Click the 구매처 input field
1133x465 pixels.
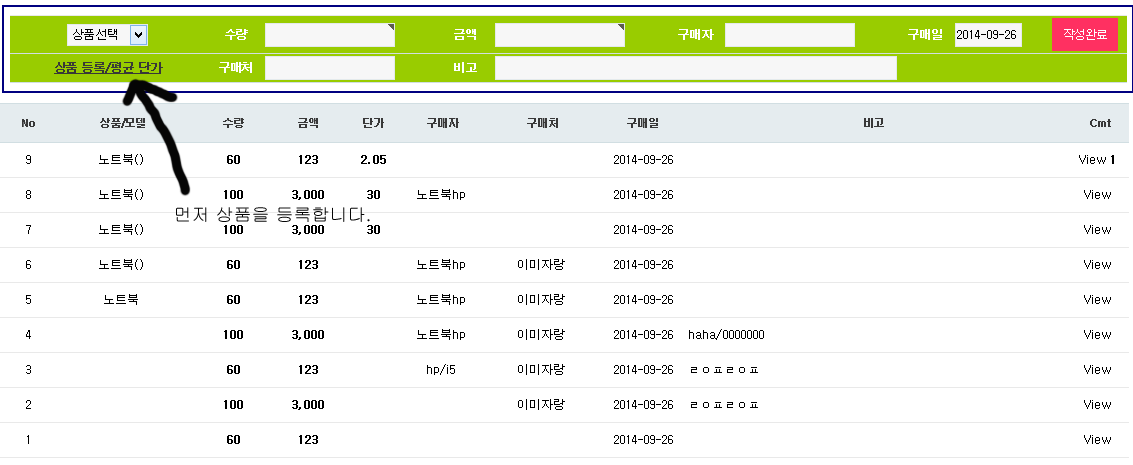tap(329, 68)
